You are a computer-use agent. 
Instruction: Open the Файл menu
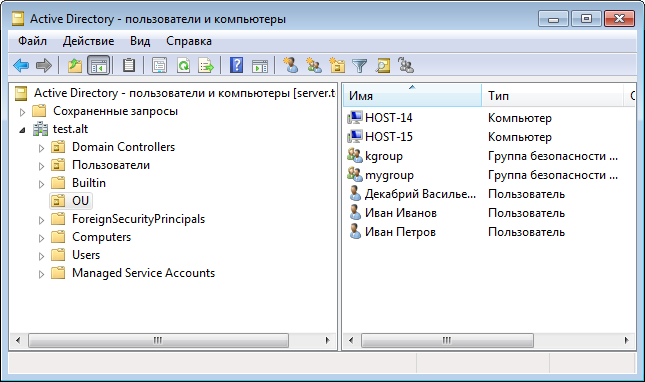(32, 41)
